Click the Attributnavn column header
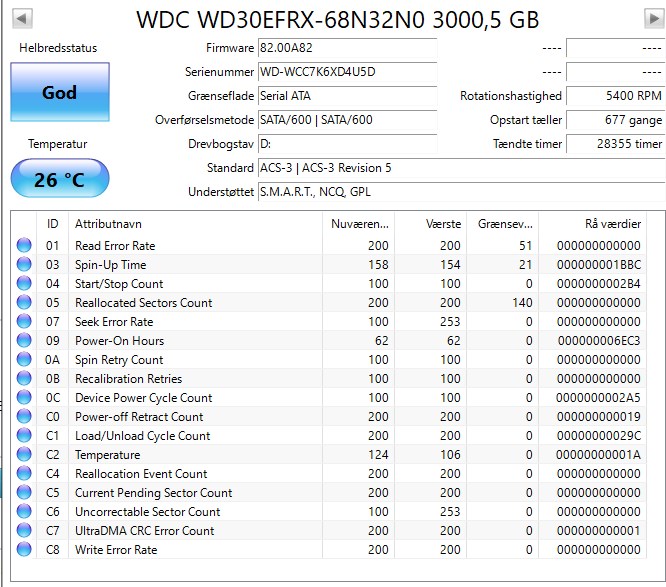The image size is (666, 587). click(195, 224)
